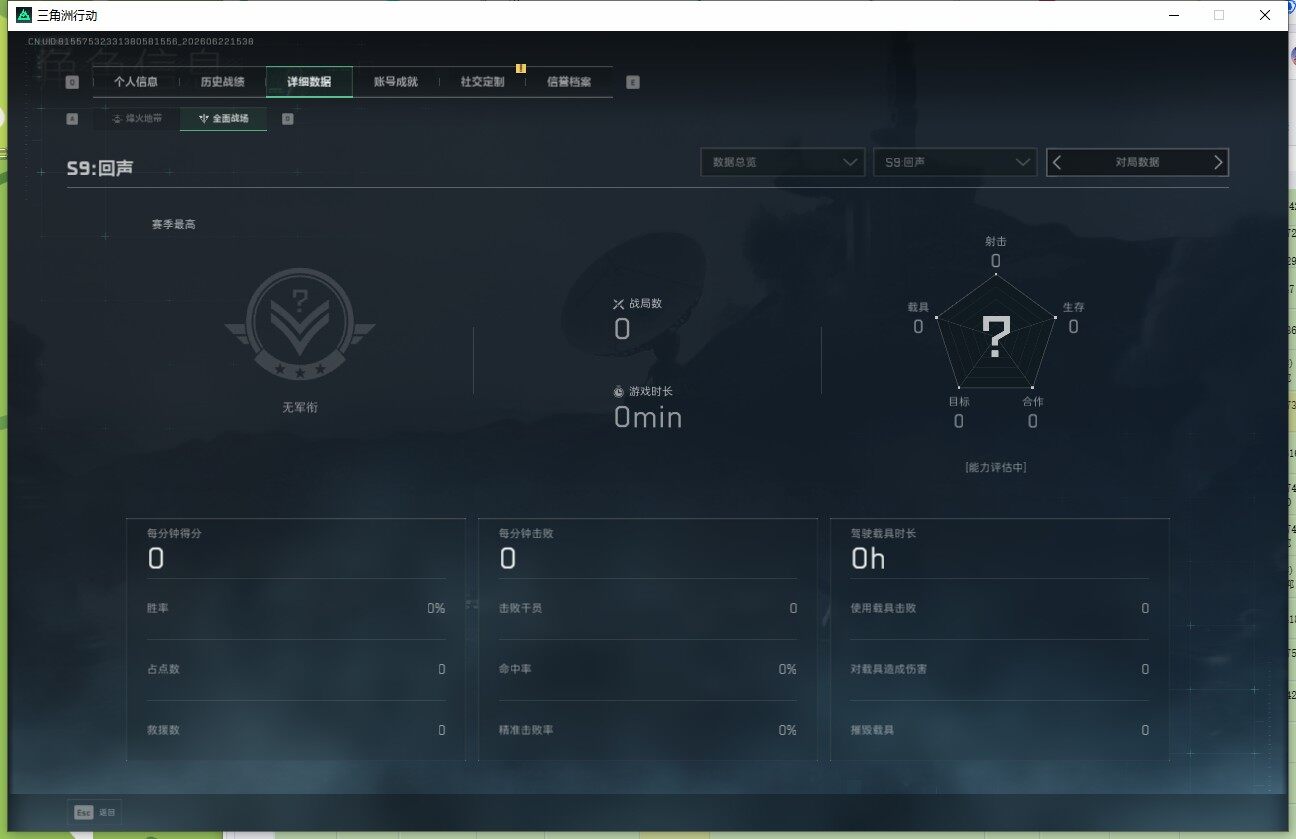The height and width of the screenshot is (839, 1296).
Task: Click the 驾驶载具时长 stat heading
Action: 883,534
